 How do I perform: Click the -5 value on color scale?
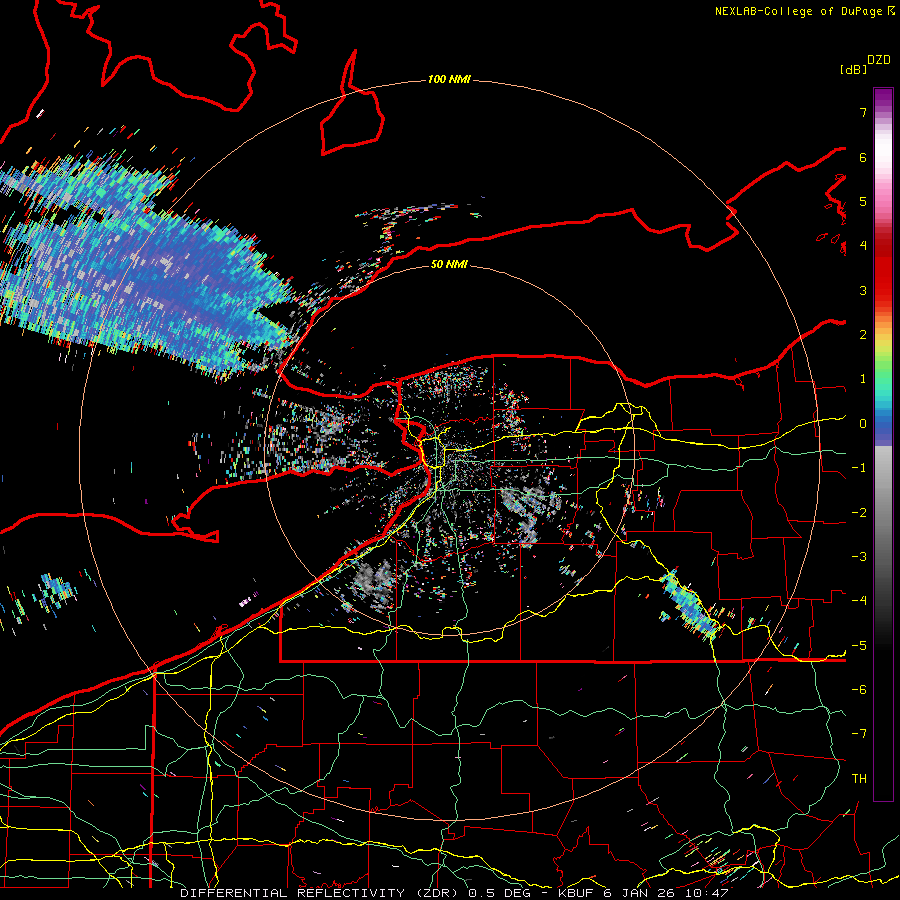(859, 646)
